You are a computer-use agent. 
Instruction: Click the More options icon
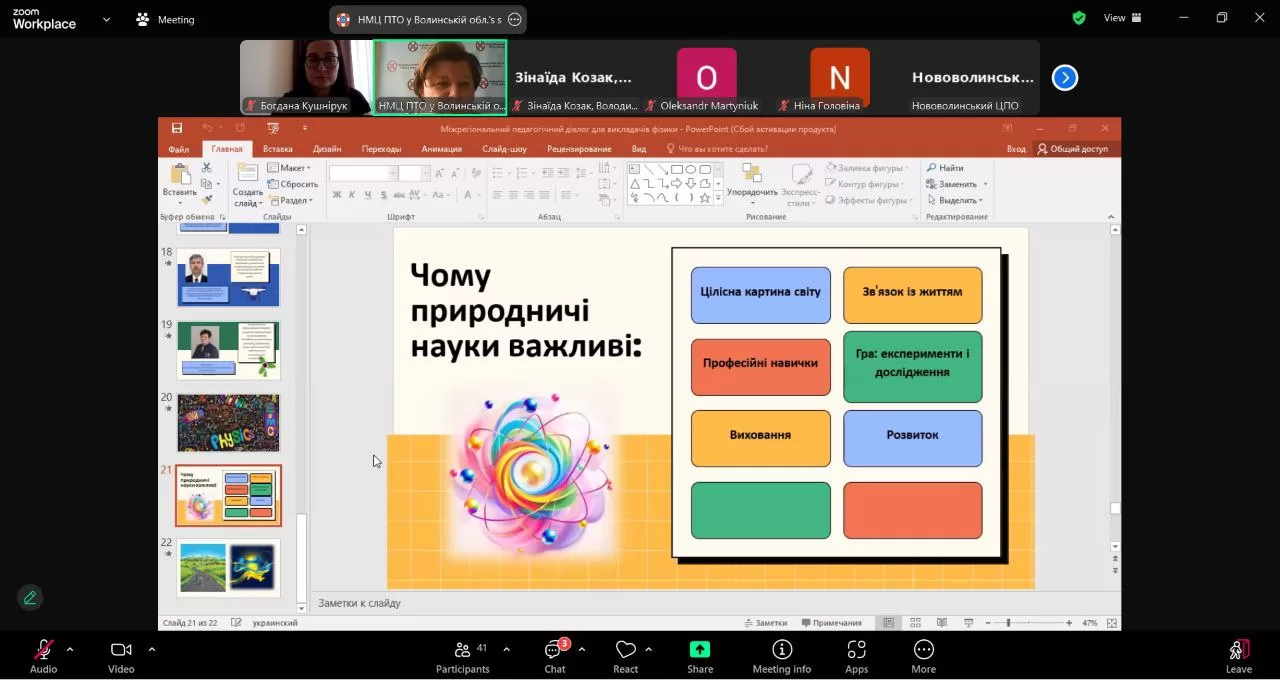tap(923, 656)
